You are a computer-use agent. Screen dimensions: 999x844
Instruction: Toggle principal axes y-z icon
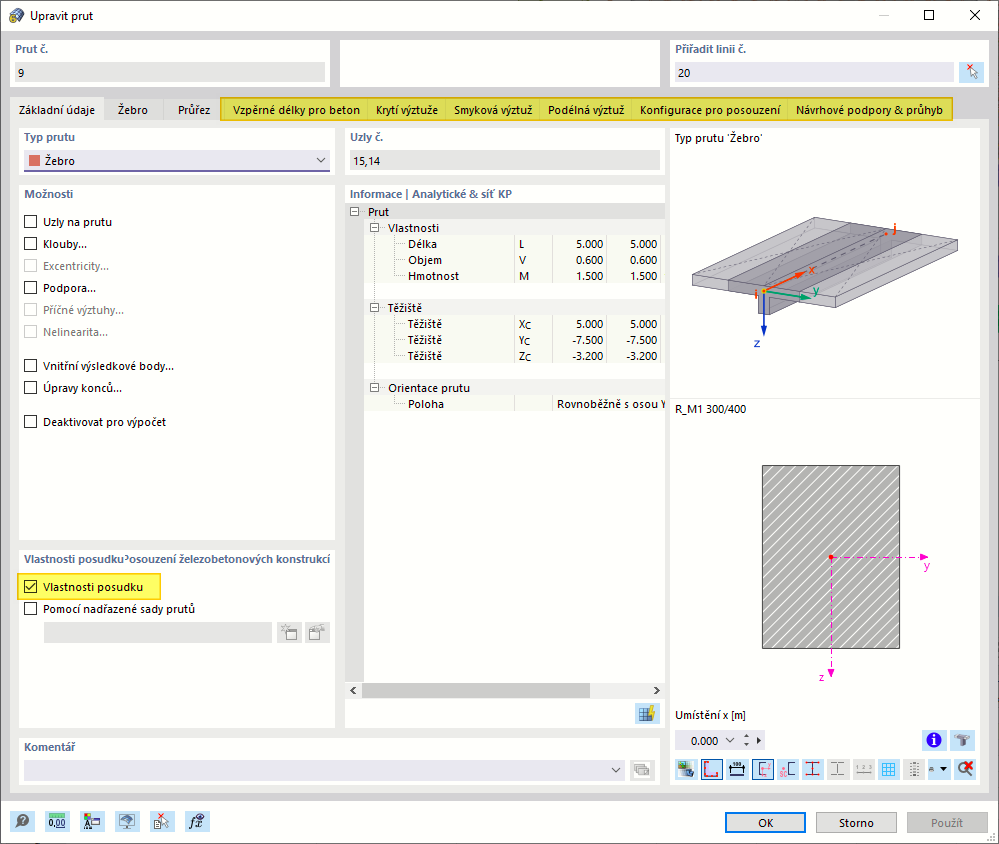(x=762, y=769)
